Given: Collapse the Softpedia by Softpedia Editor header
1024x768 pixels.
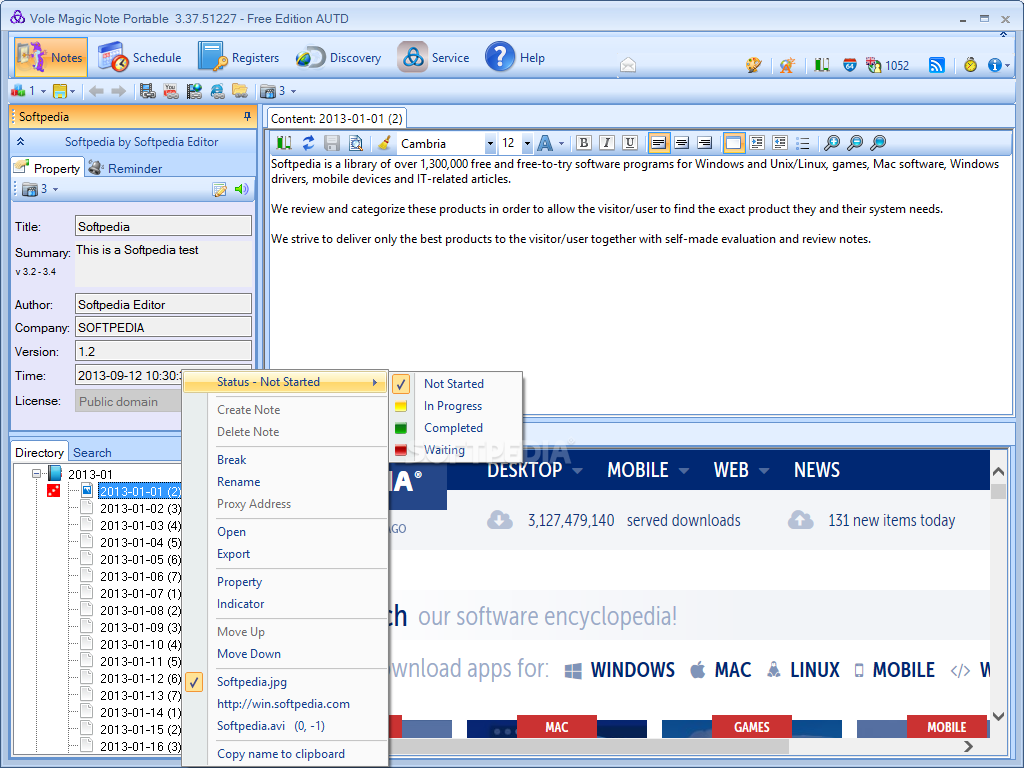Looking at the screenshot, I should 20,142.
